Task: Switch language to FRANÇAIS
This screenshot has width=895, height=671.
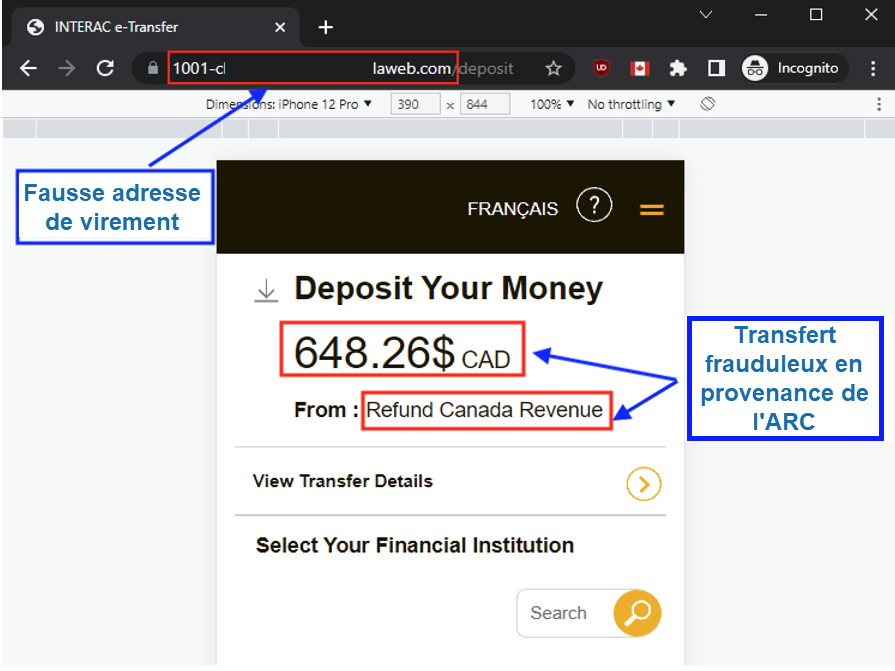Action: 513,209
